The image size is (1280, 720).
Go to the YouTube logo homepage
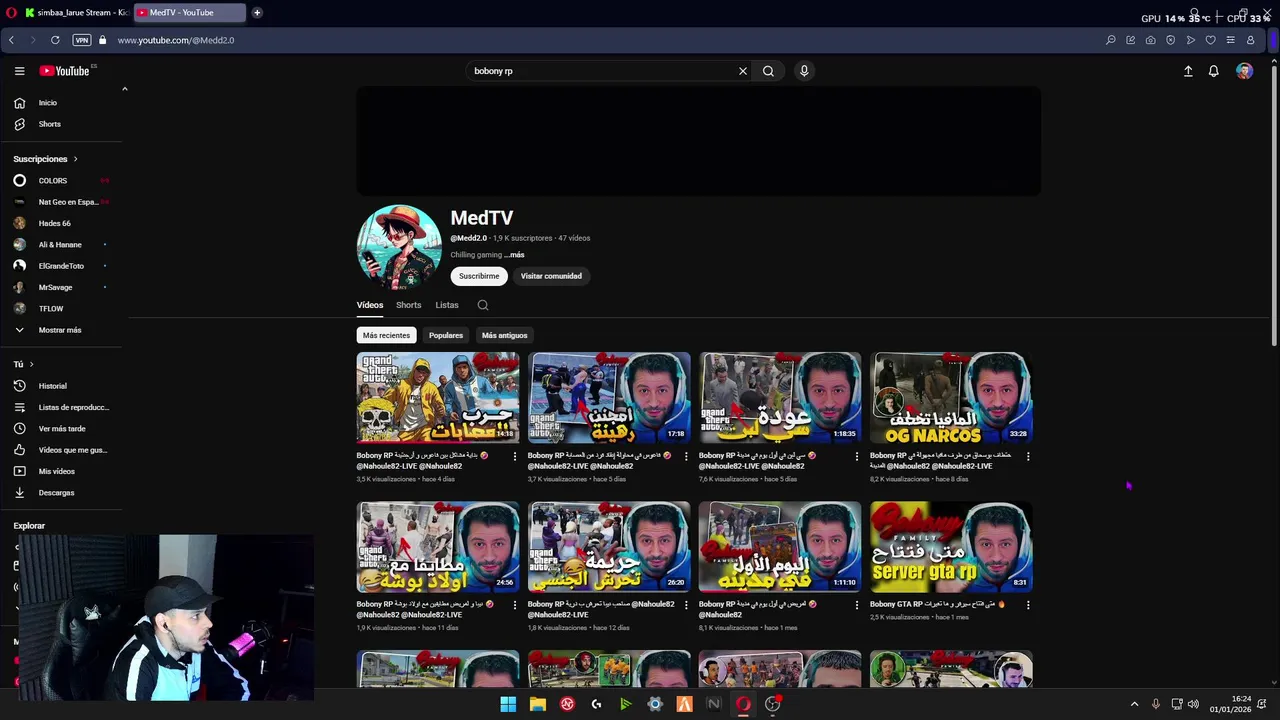coord(65,71)
